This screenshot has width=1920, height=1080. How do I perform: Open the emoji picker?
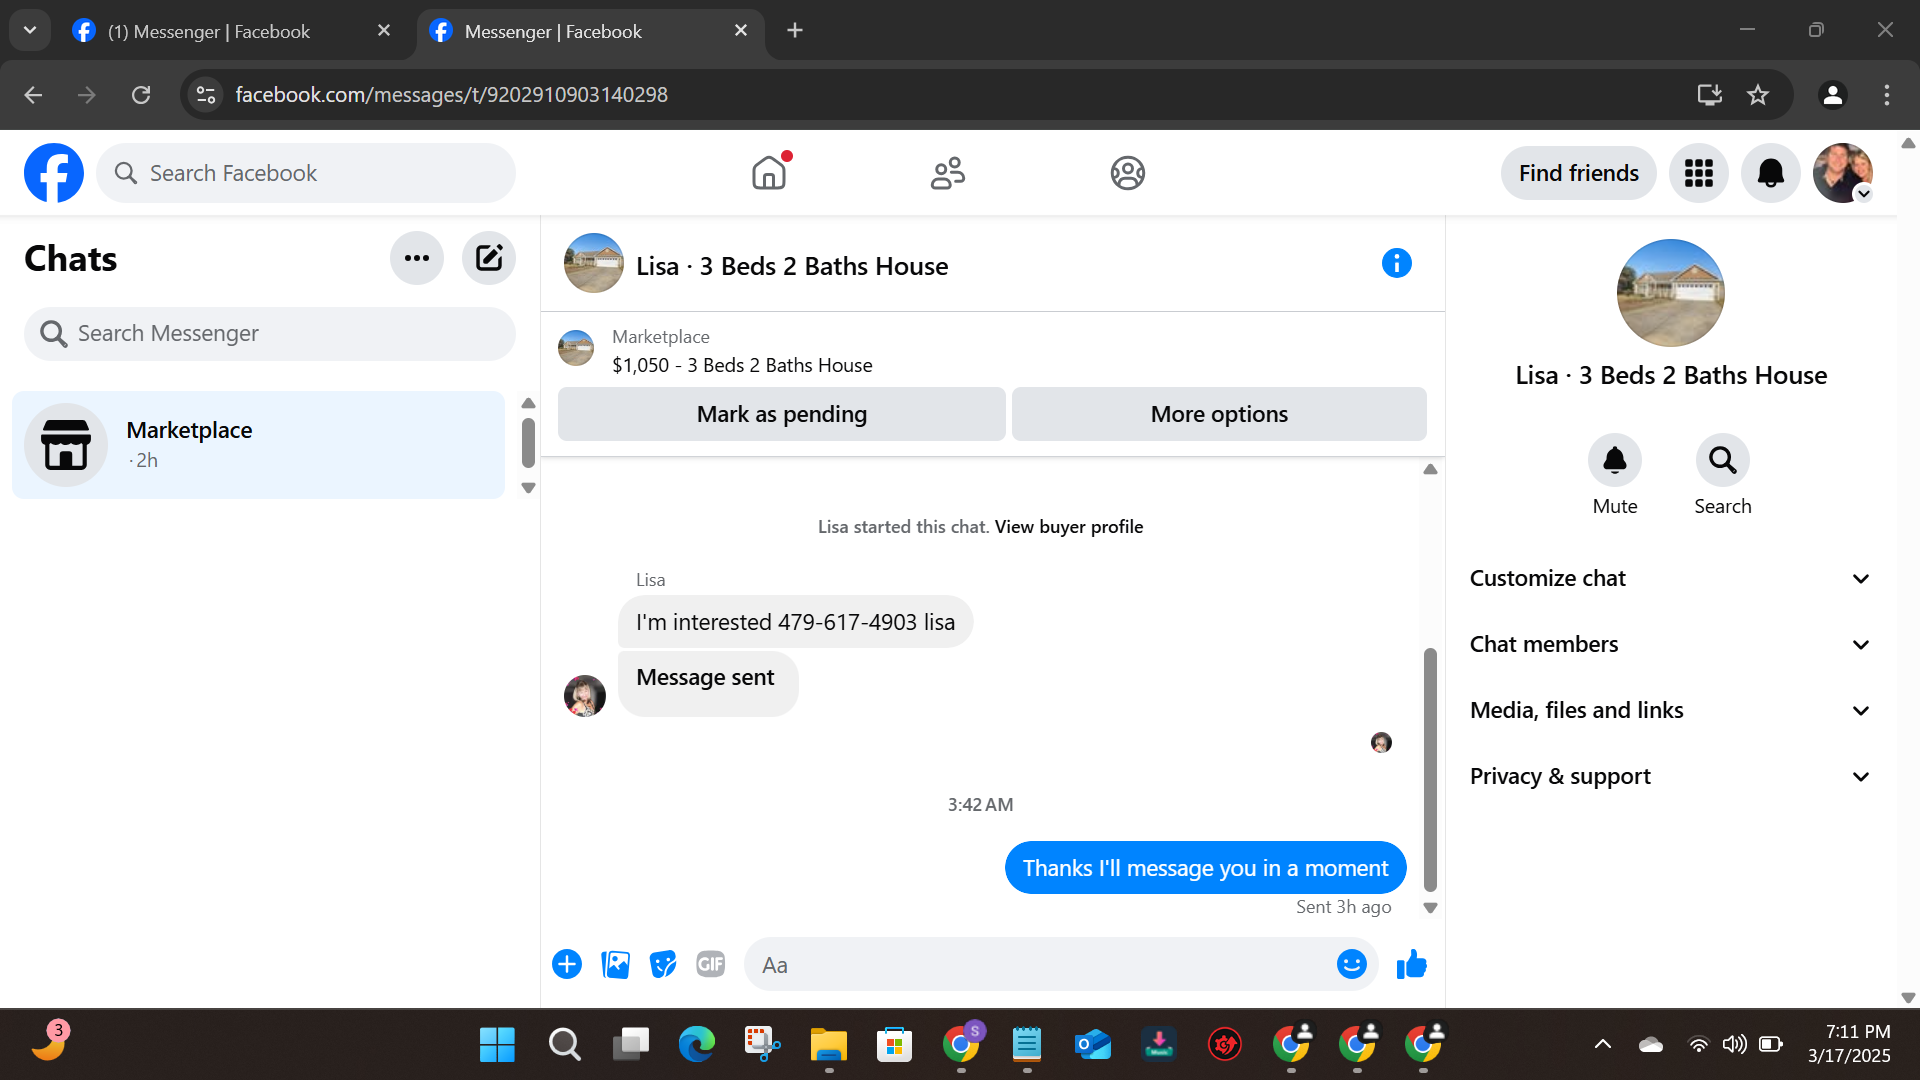(1351, 964)
